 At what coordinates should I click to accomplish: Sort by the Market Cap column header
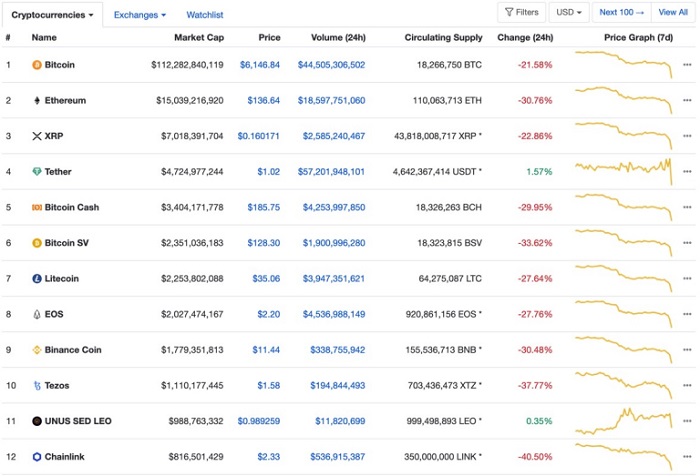click(201, 37)
